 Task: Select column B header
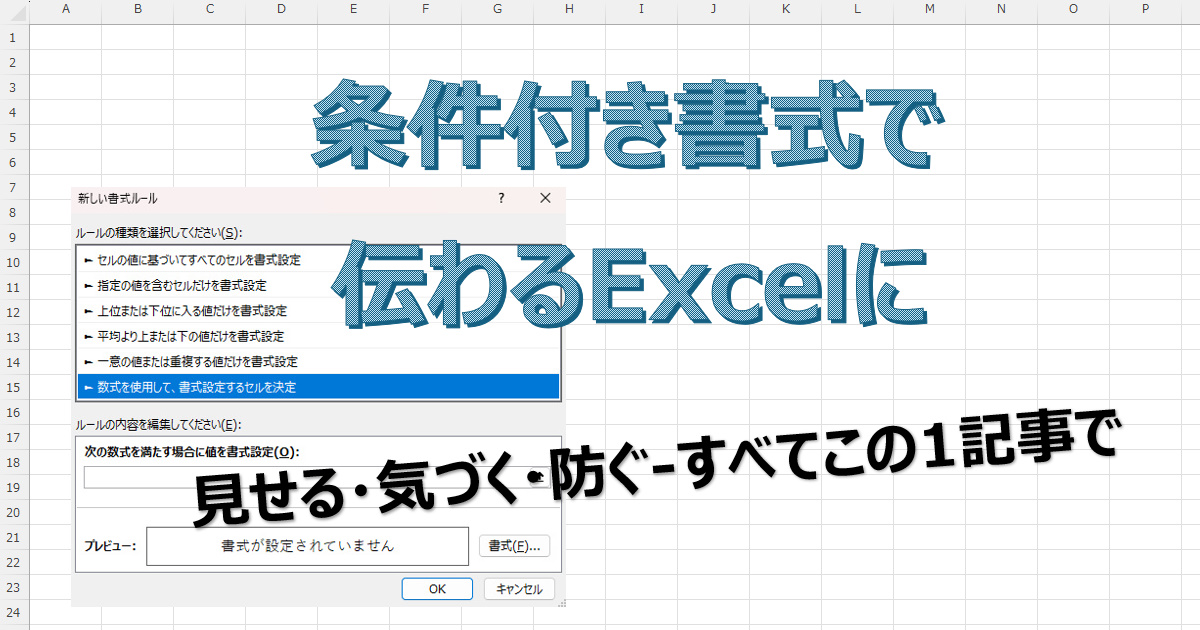coord(138,9)
